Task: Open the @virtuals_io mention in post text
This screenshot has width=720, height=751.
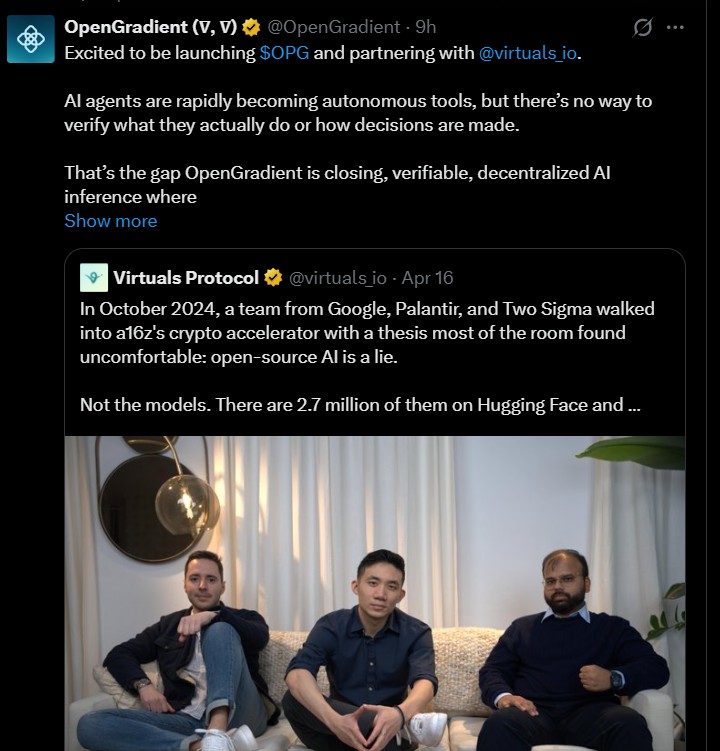Action: [x=527, y=53]
